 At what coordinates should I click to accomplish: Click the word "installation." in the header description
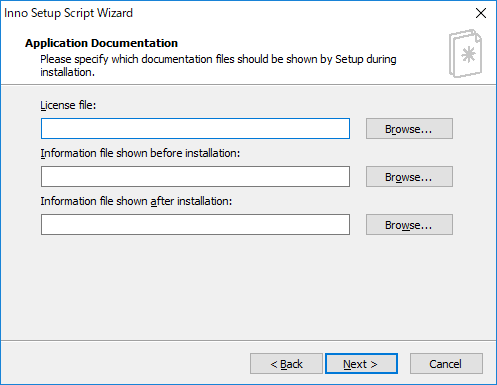coord(68,72)
